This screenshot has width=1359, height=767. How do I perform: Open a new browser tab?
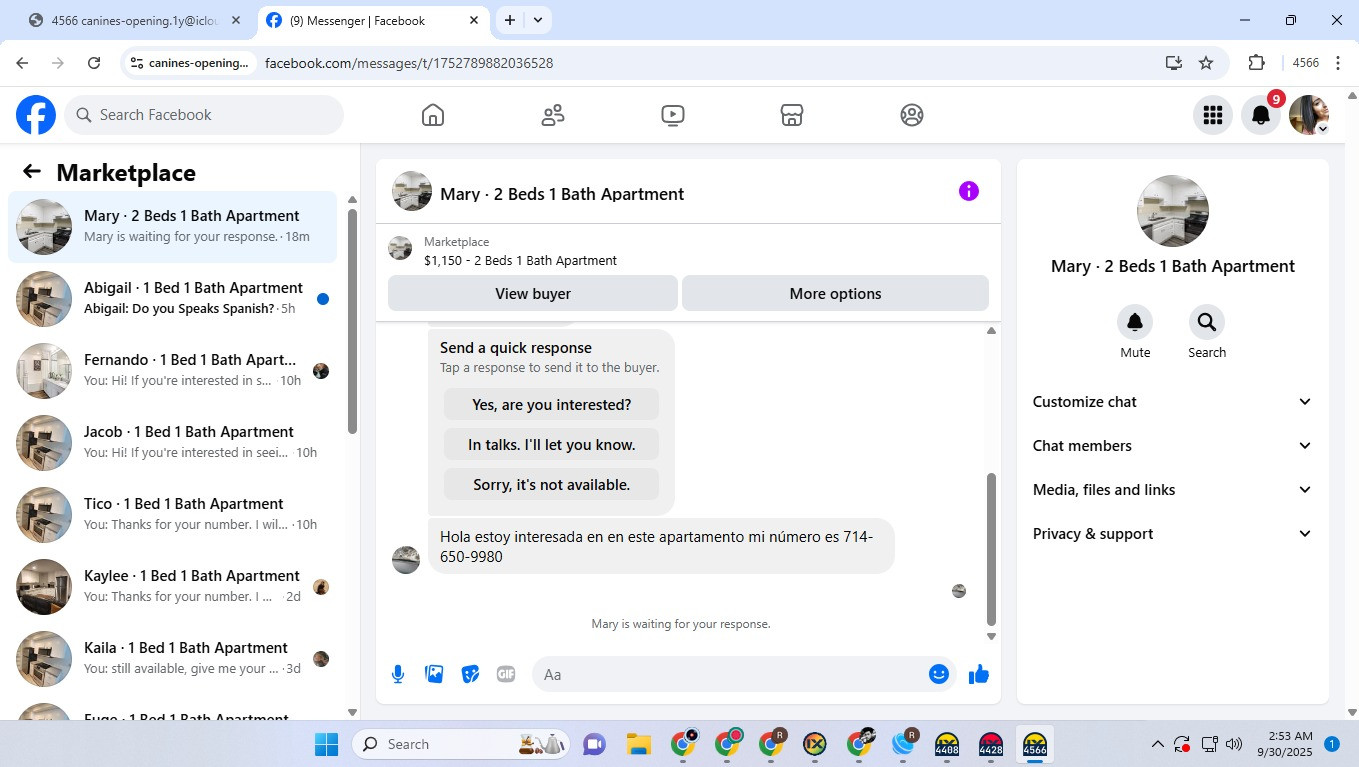pyautogui.click(x=510, y=20)
